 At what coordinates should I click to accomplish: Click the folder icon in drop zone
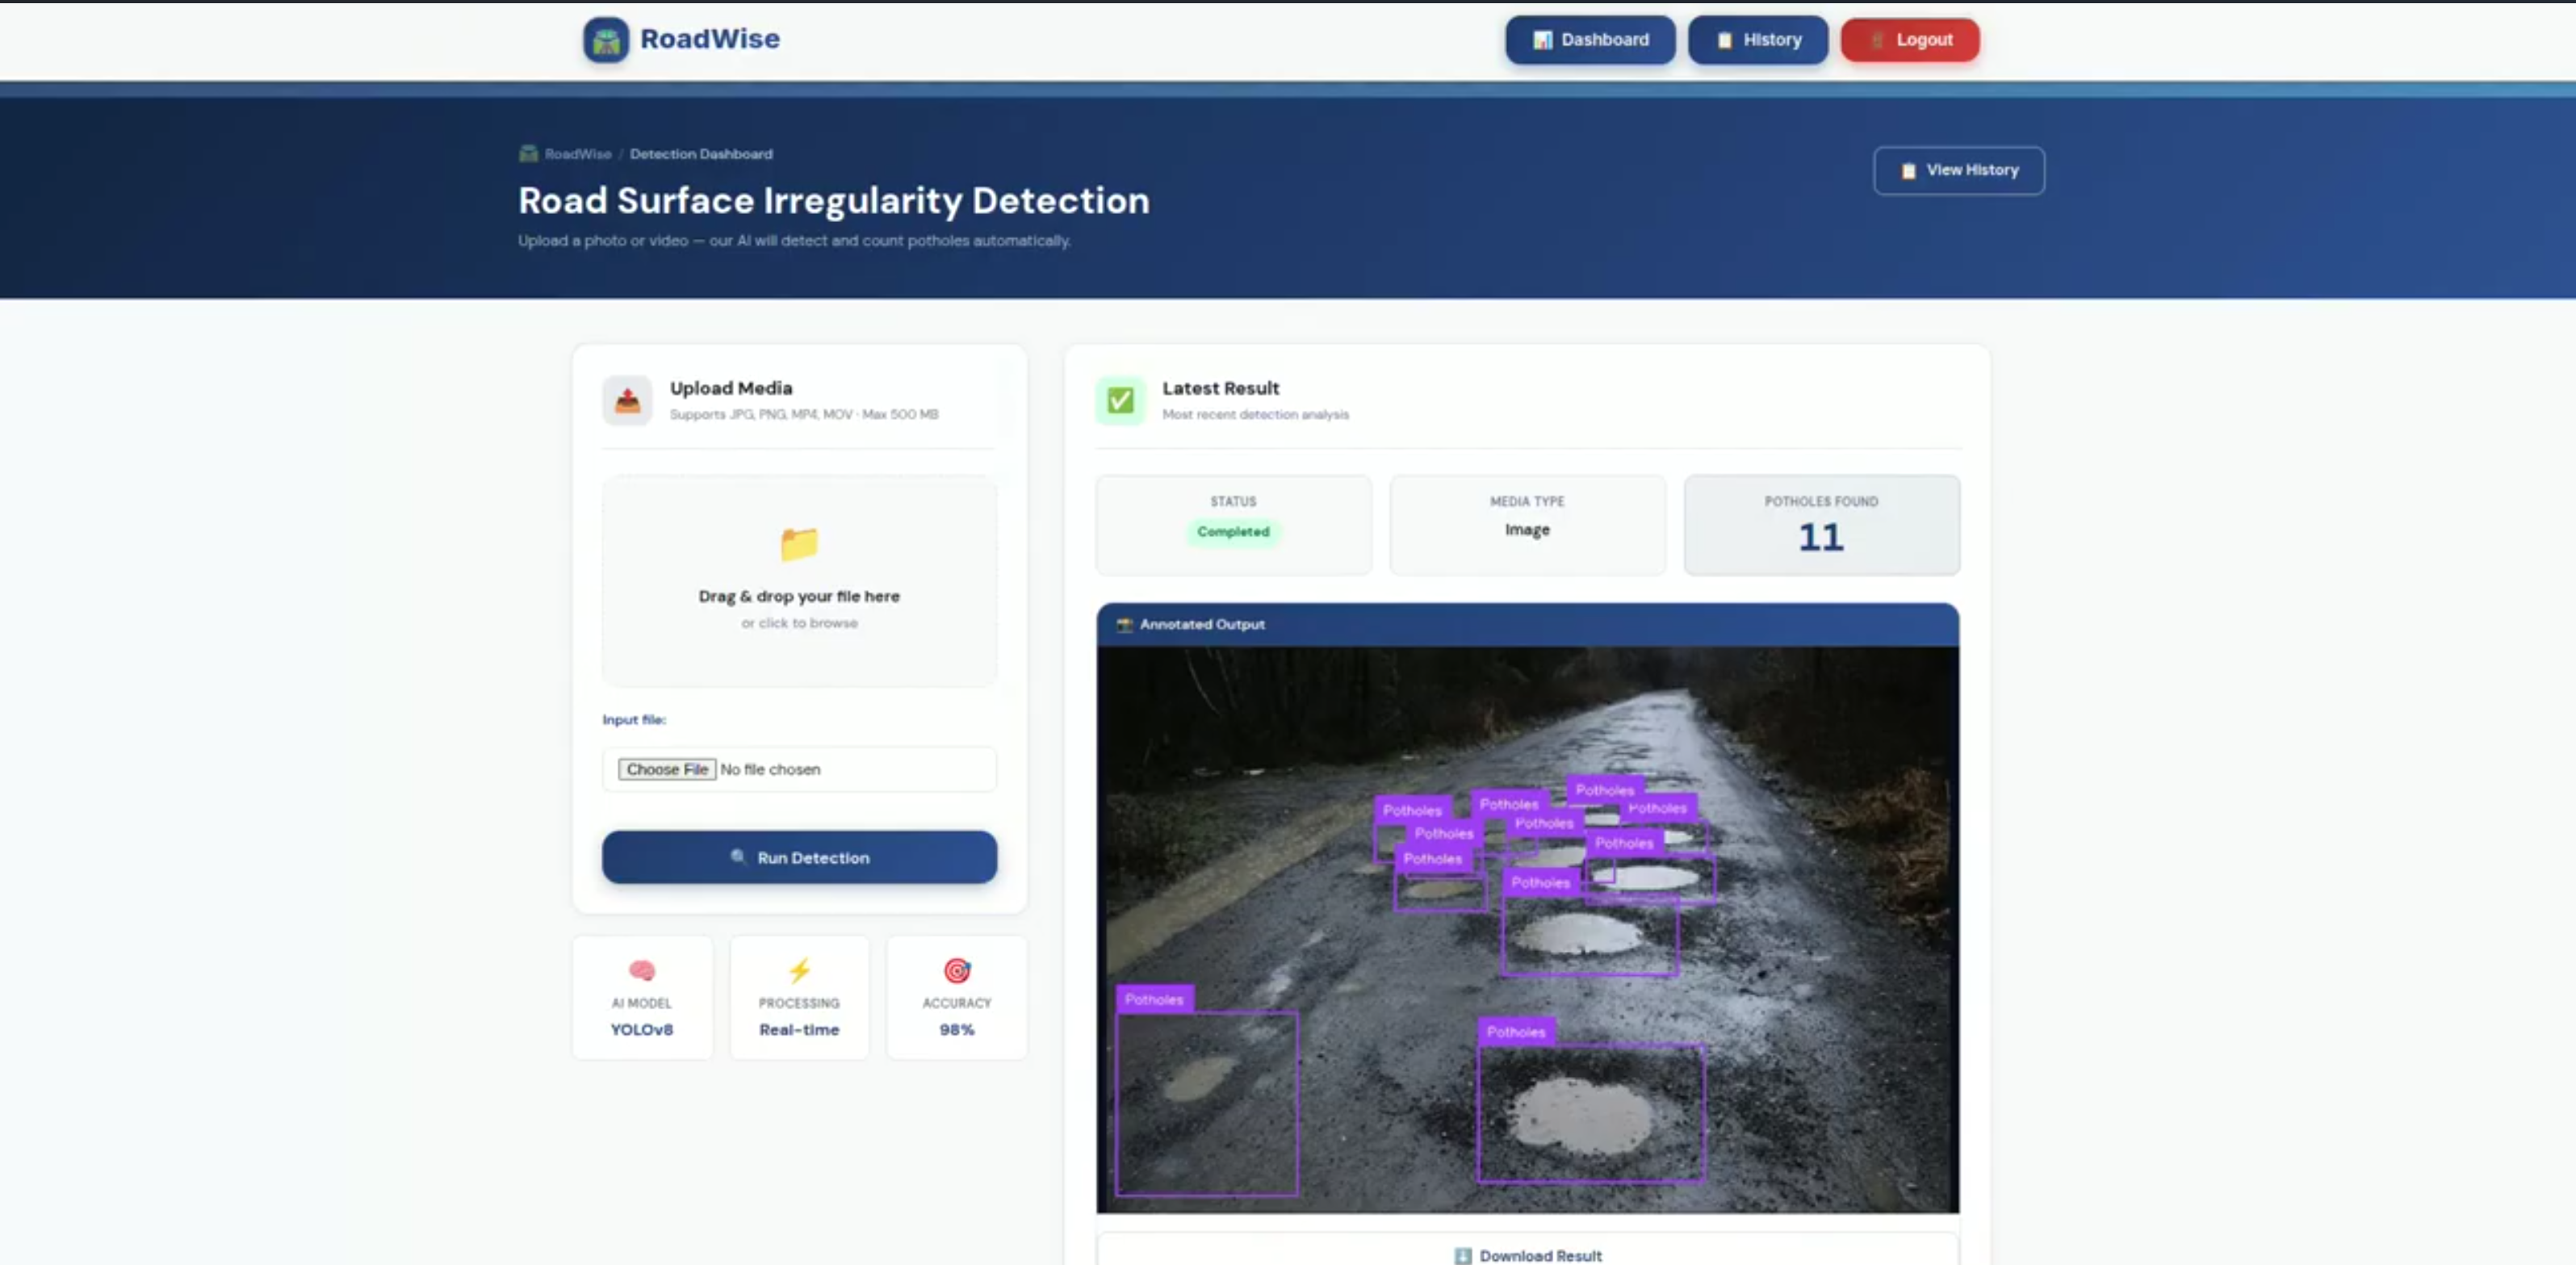coord(799,544)
